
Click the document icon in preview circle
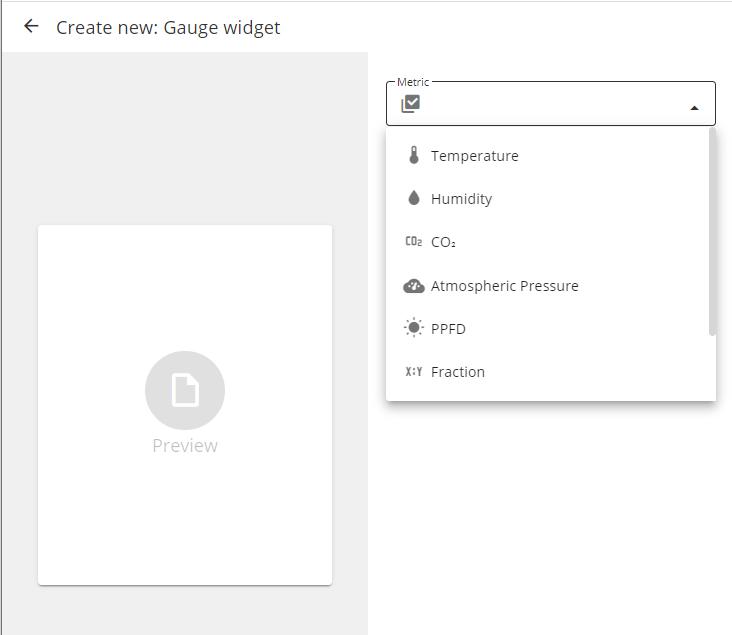coord(185,391)
